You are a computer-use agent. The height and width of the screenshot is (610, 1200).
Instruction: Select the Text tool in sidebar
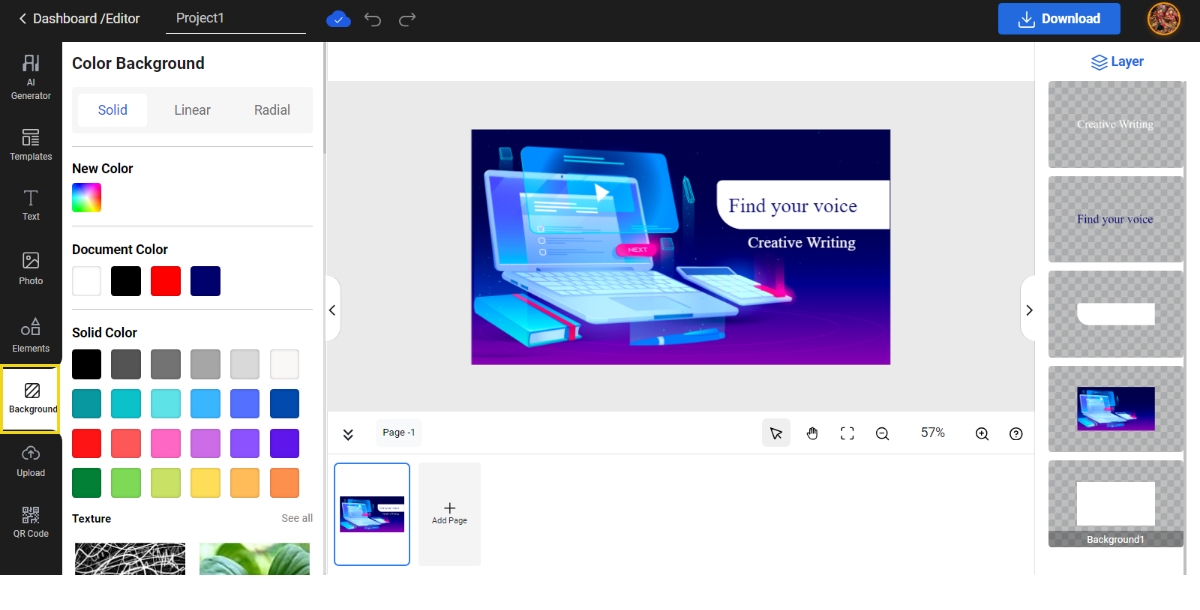coord(31,204)
